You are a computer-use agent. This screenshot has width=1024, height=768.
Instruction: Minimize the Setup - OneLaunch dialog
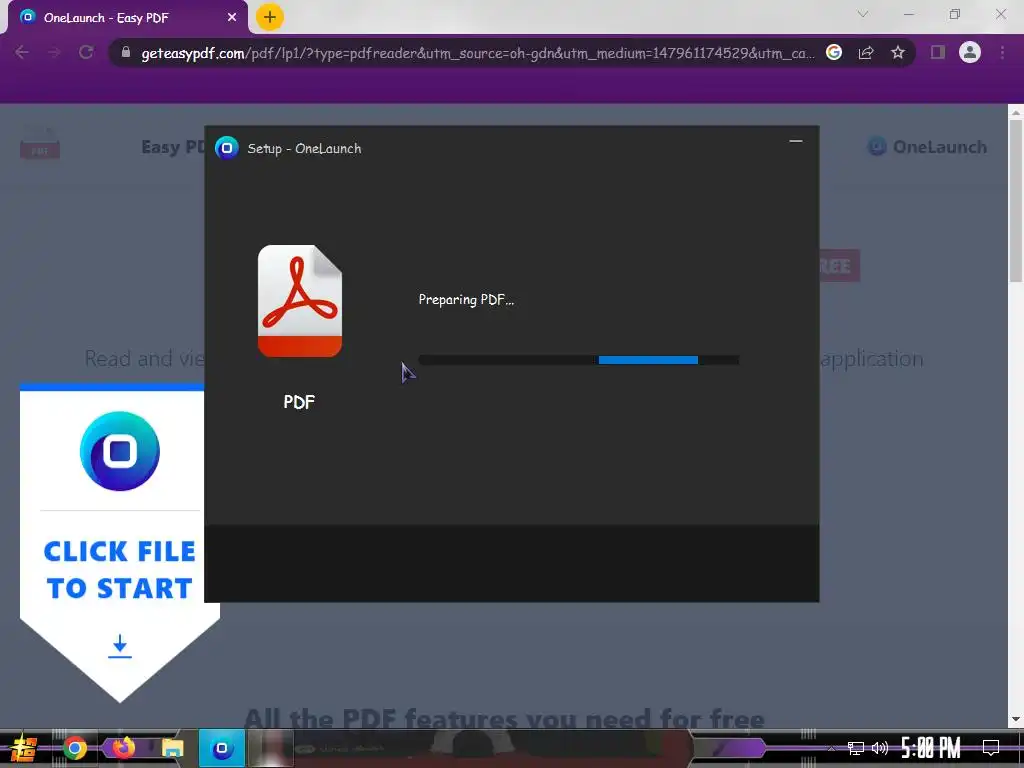pos(795,141)
